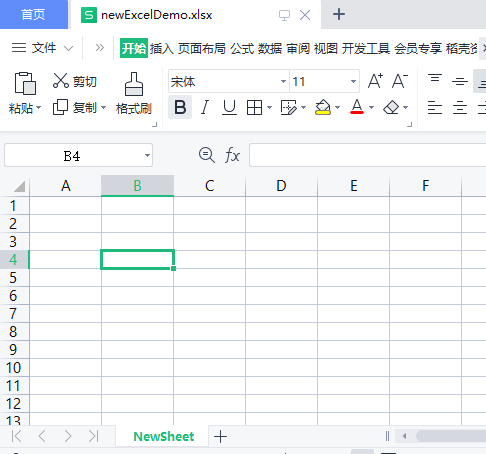
Task: Add a new worksheet with plus button
Action: [x=220, y=436]
